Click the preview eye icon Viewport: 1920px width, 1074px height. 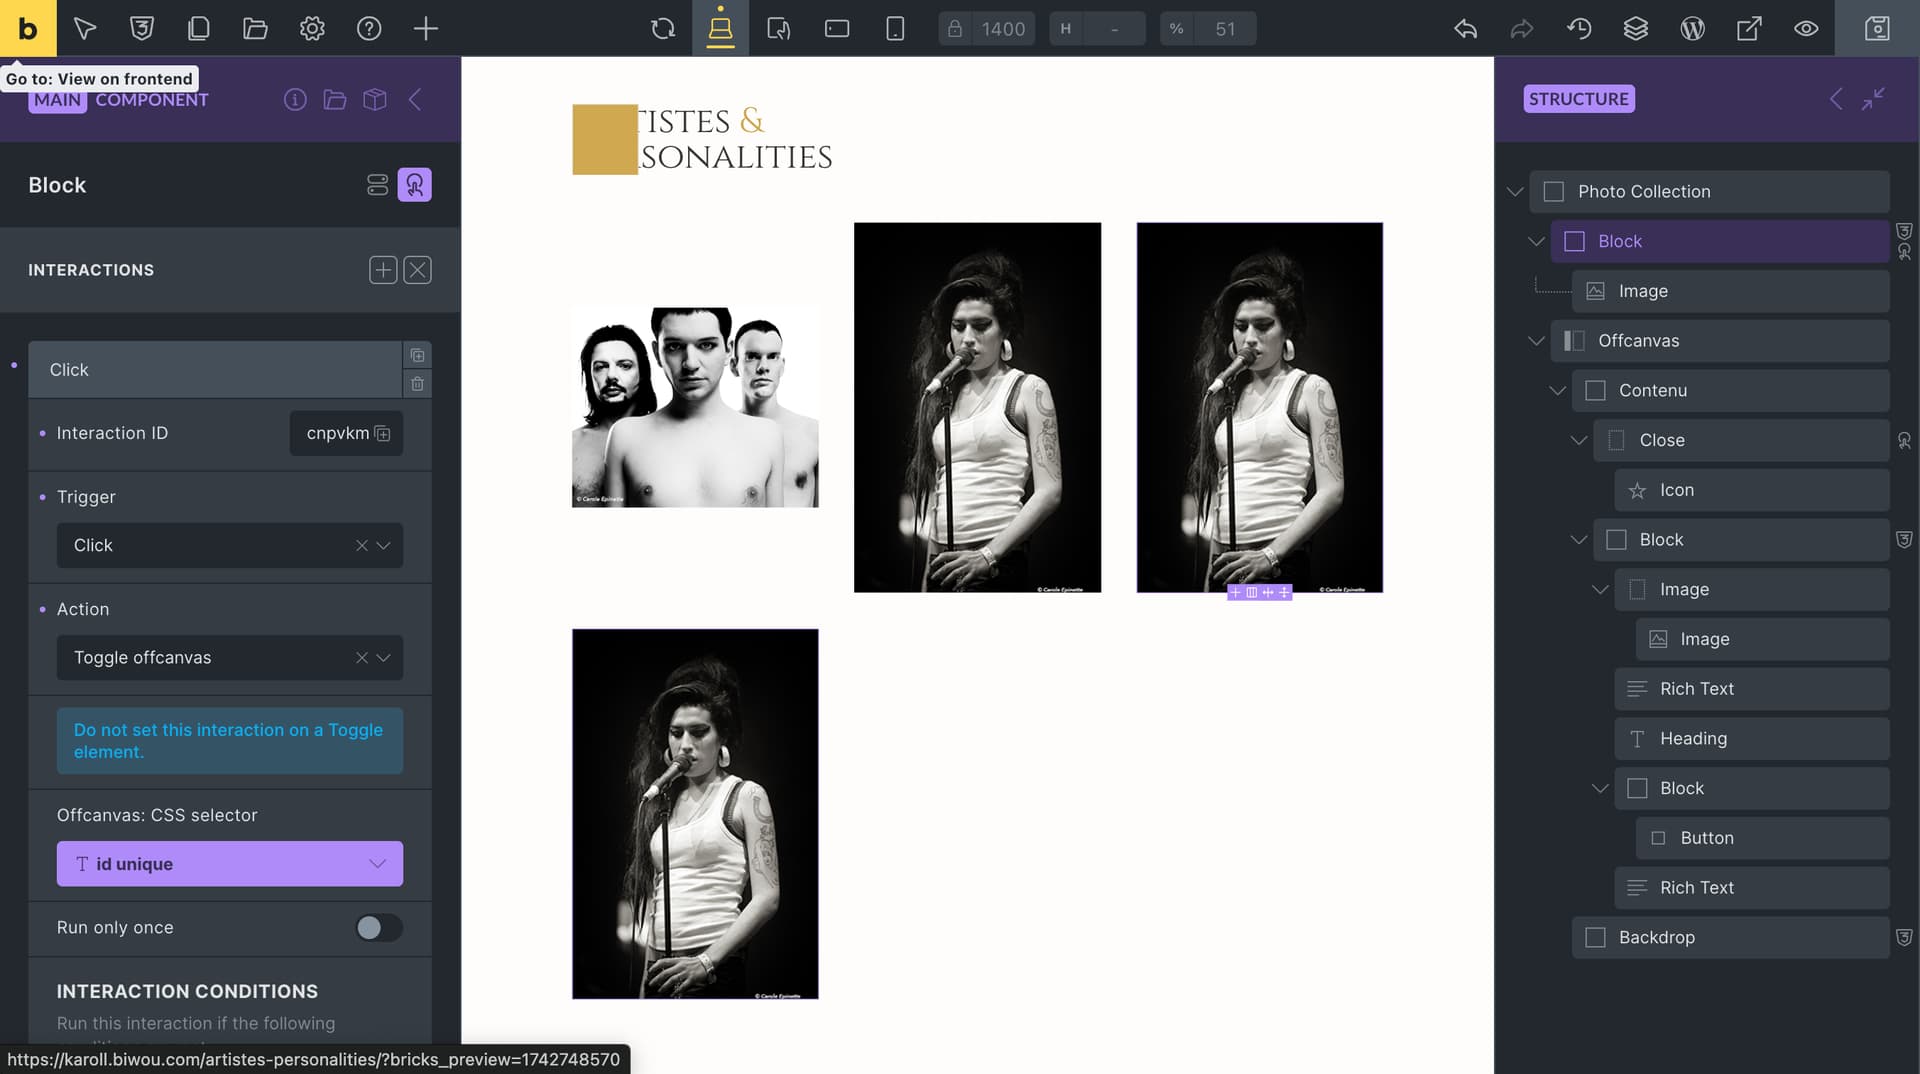tap(1806, 28)
